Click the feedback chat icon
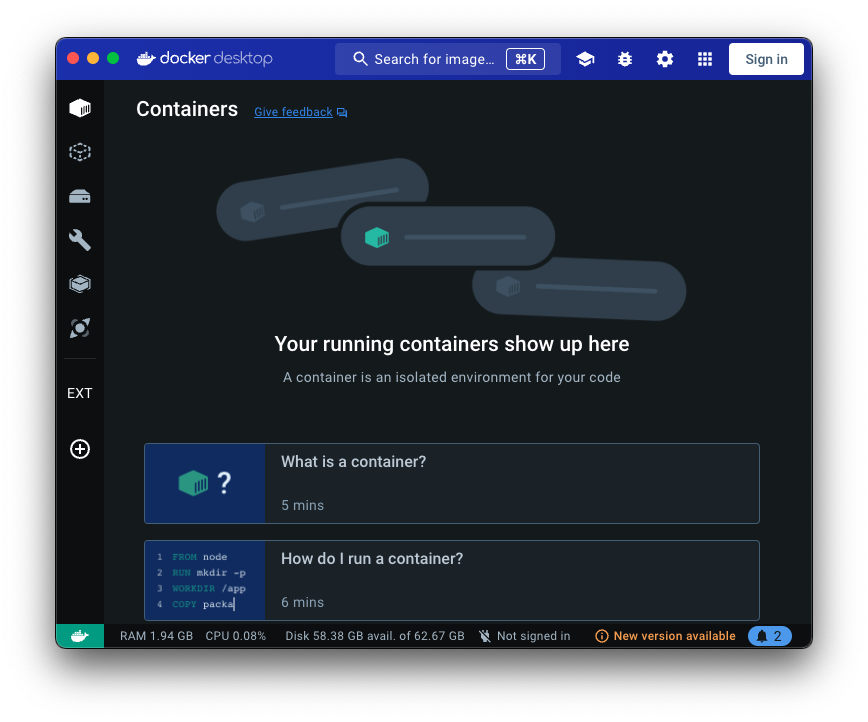868x722 pixels. pyautogui.click(x=342, y=112)
